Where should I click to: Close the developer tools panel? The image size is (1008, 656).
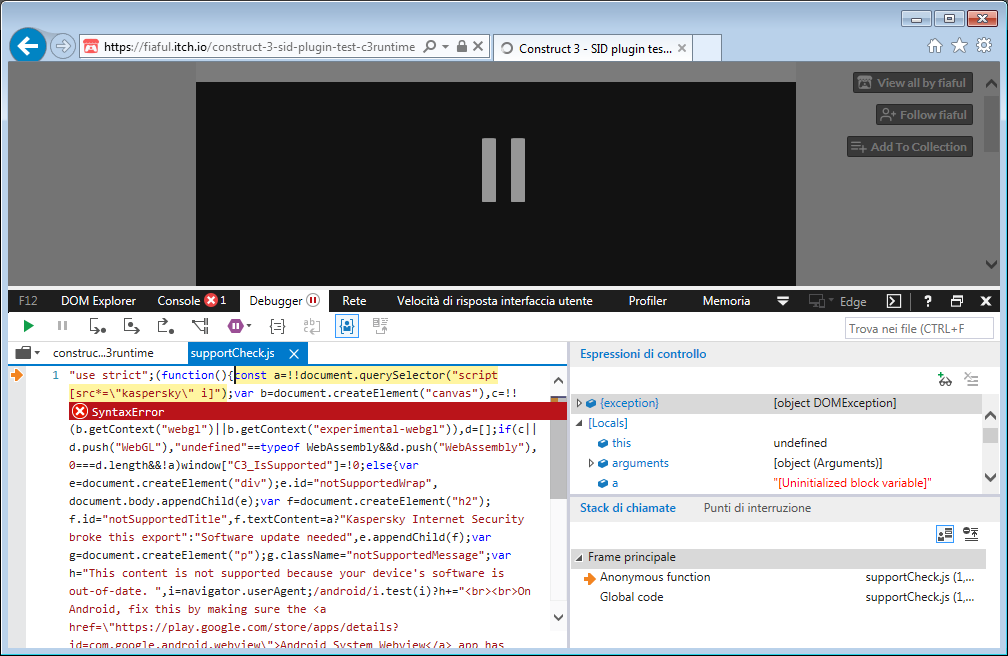pos(986,301)
